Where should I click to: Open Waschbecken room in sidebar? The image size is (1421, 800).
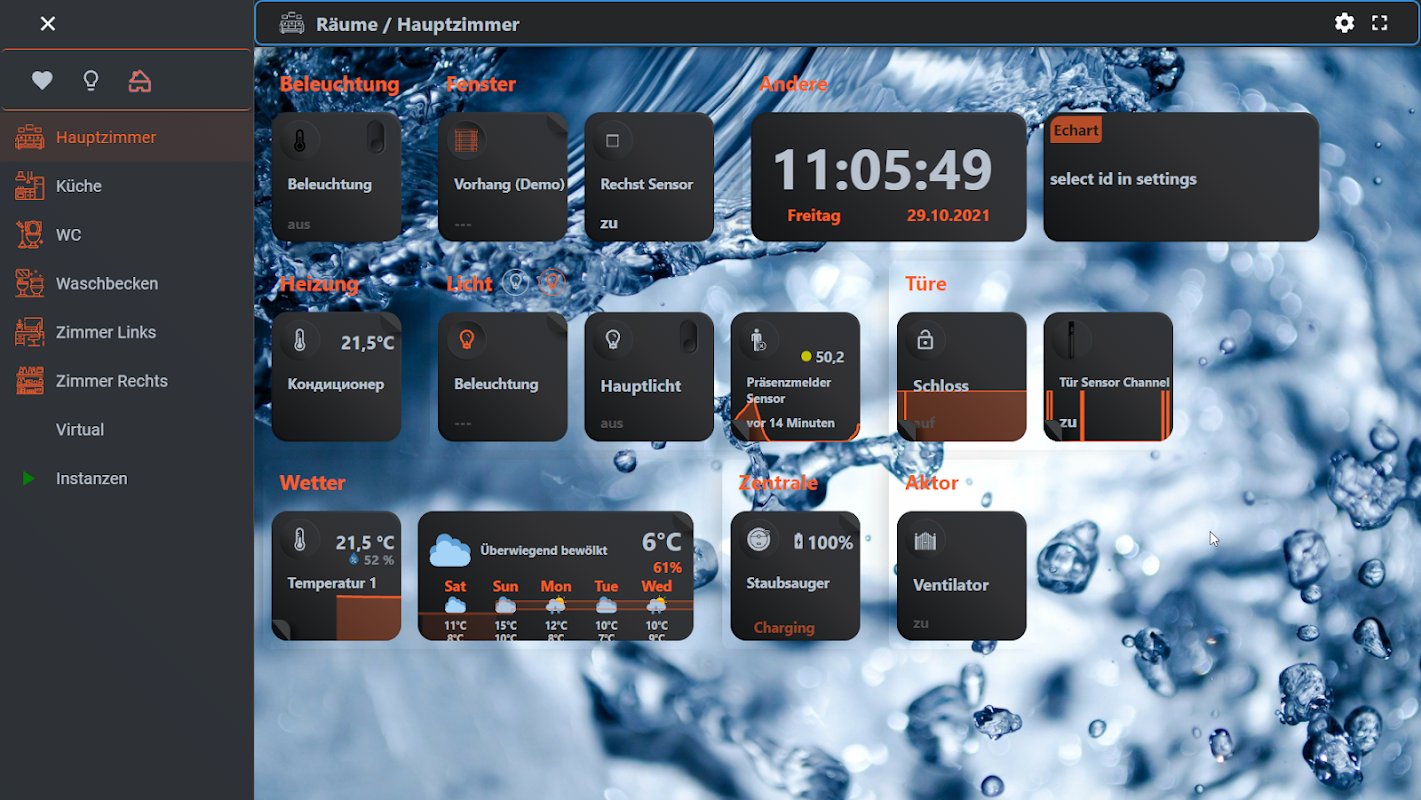pos(127,283)
